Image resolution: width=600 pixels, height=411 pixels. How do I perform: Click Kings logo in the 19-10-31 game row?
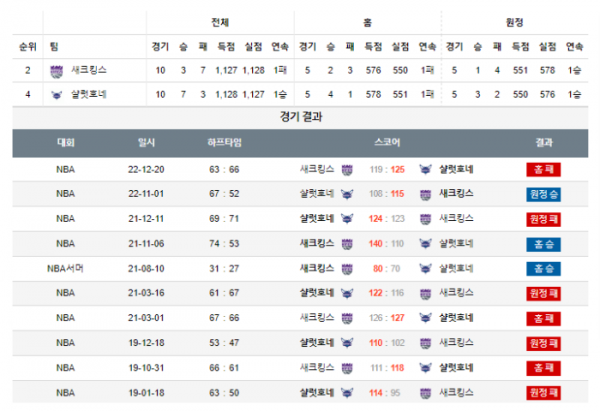tap(347, 369)
